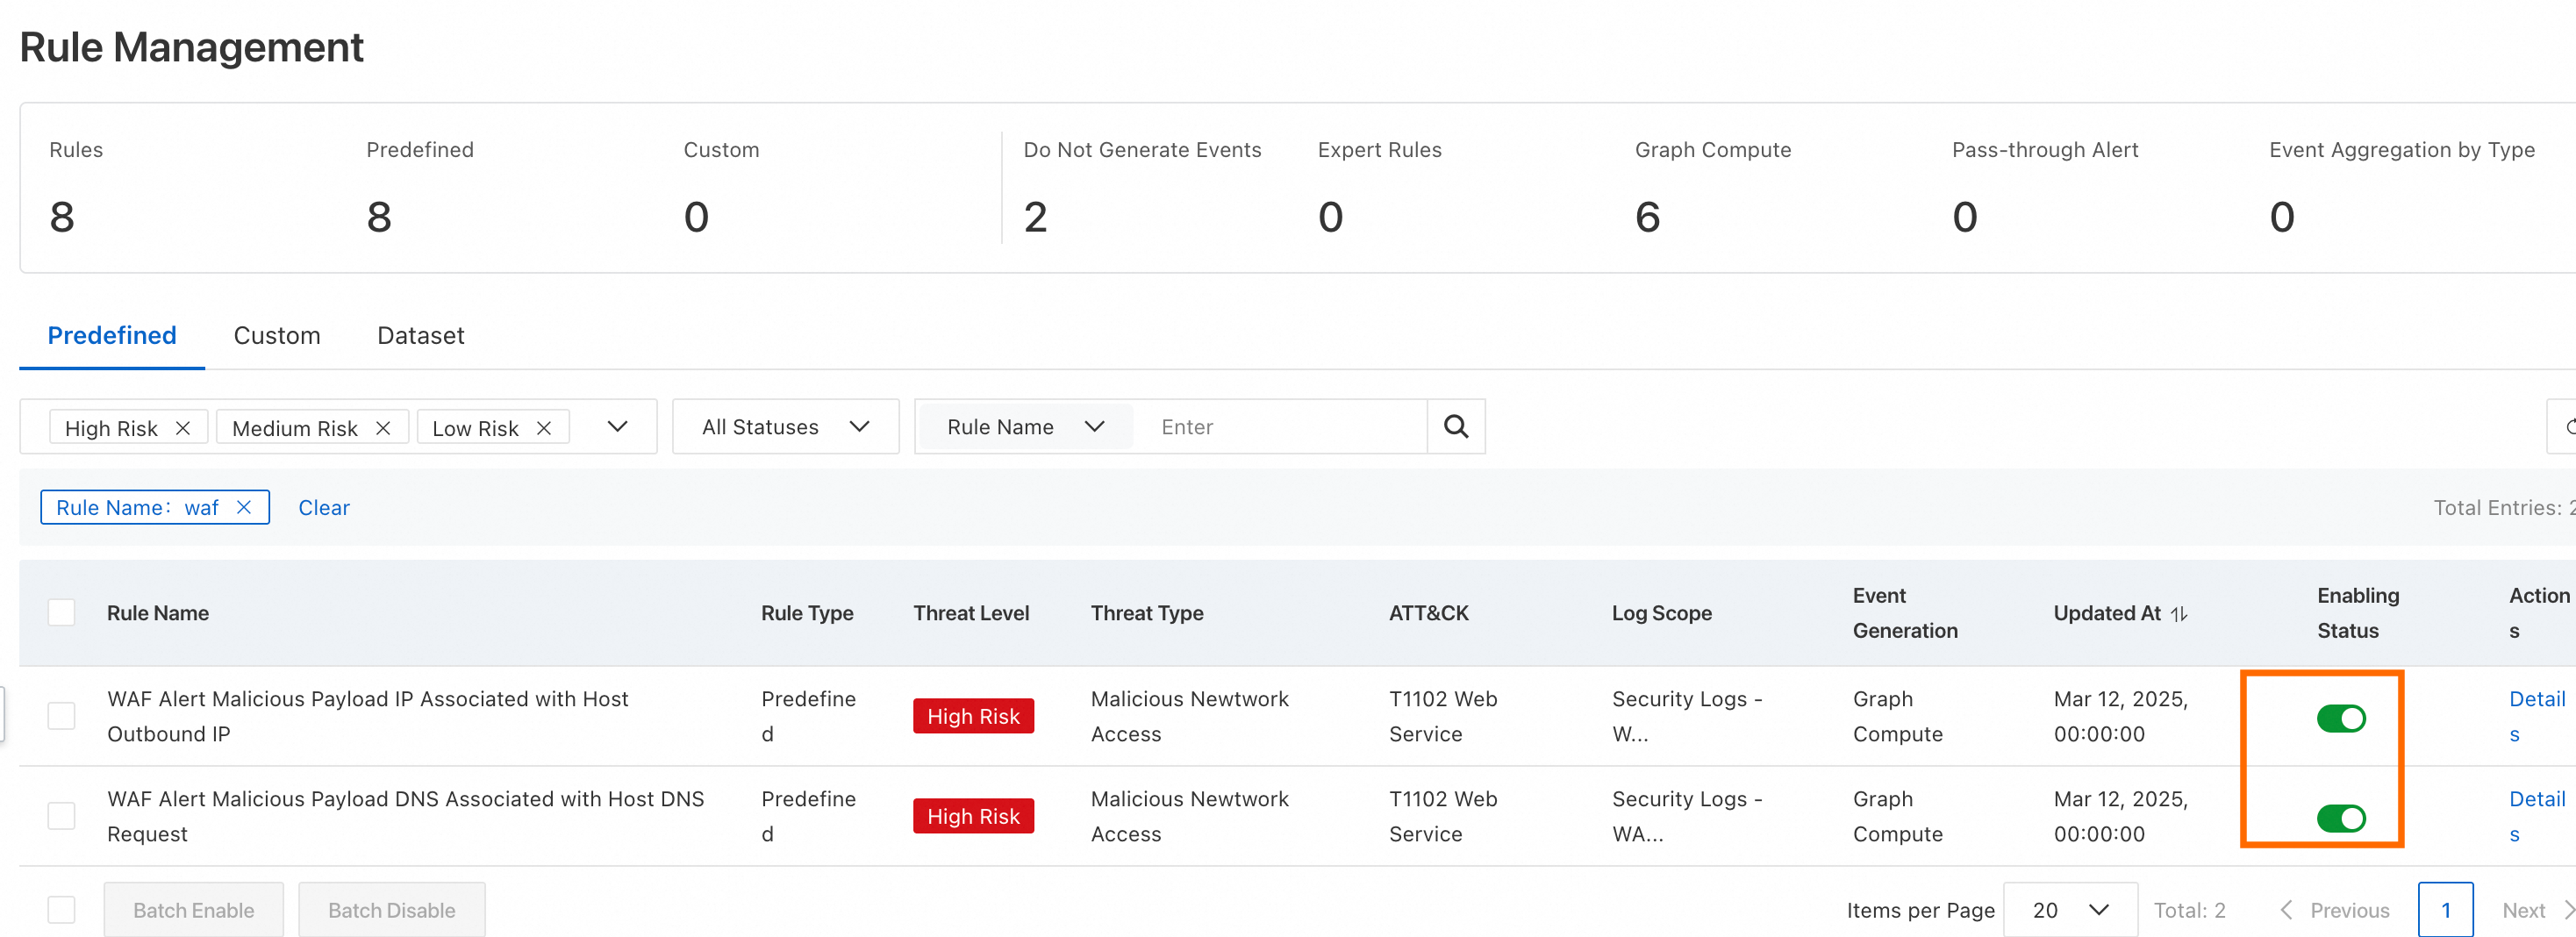2576x937 pixels.
Task: Click the Do Not Generate Events count
Action: [x=1036, y=217]
